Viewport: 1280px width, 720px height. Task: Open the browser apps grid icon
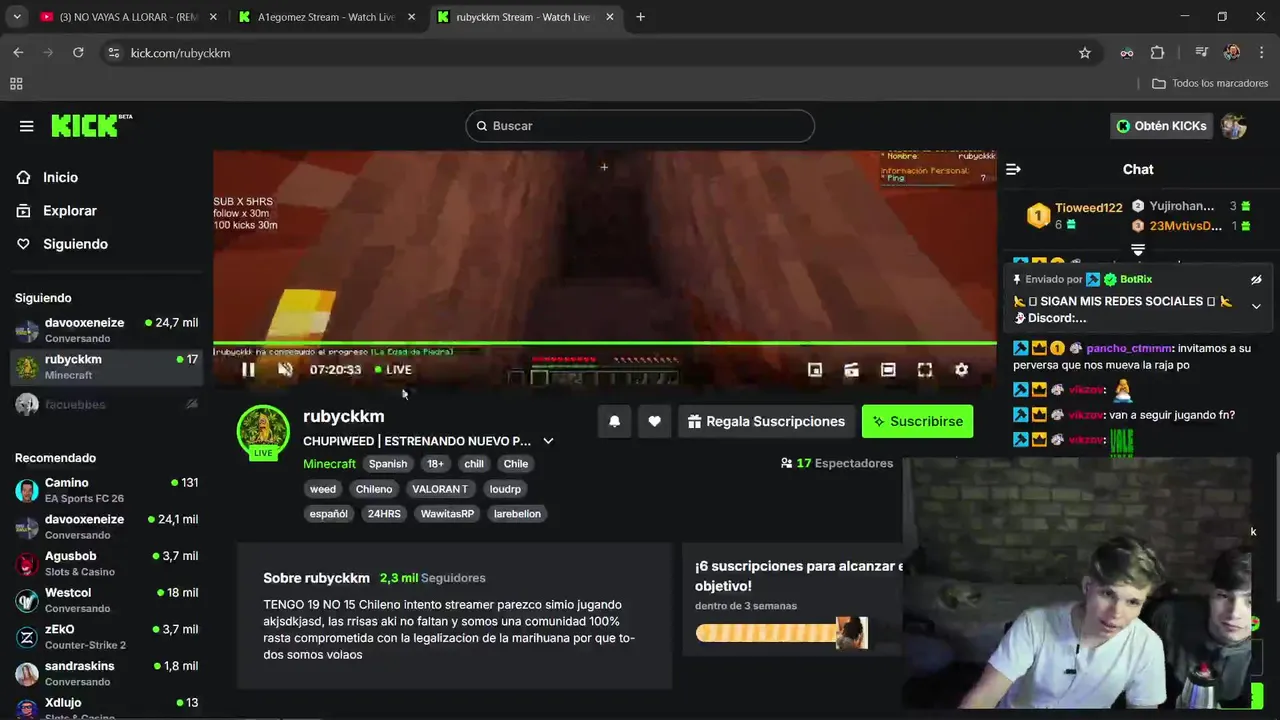coord(16,84)
